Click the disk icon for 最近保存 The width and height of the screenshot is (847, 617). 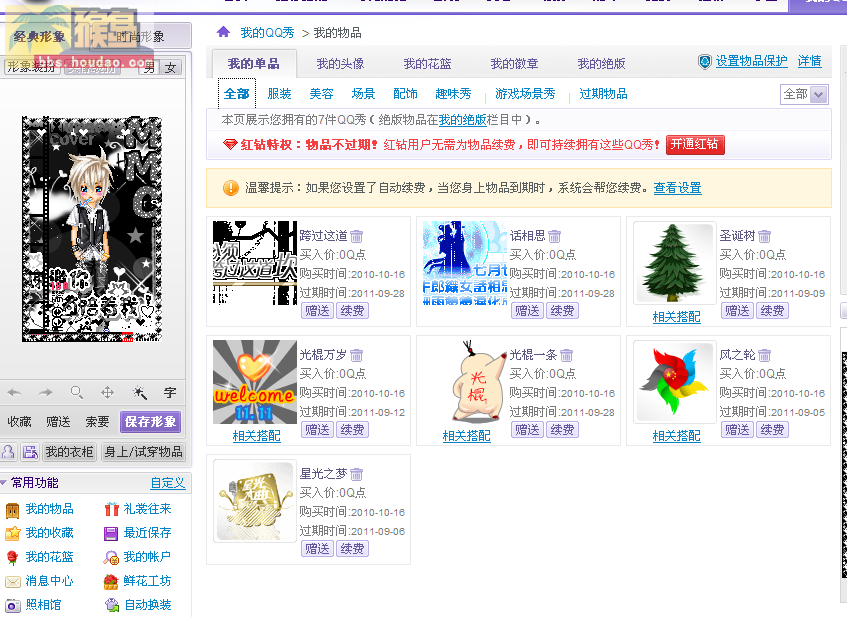(111, 534)
